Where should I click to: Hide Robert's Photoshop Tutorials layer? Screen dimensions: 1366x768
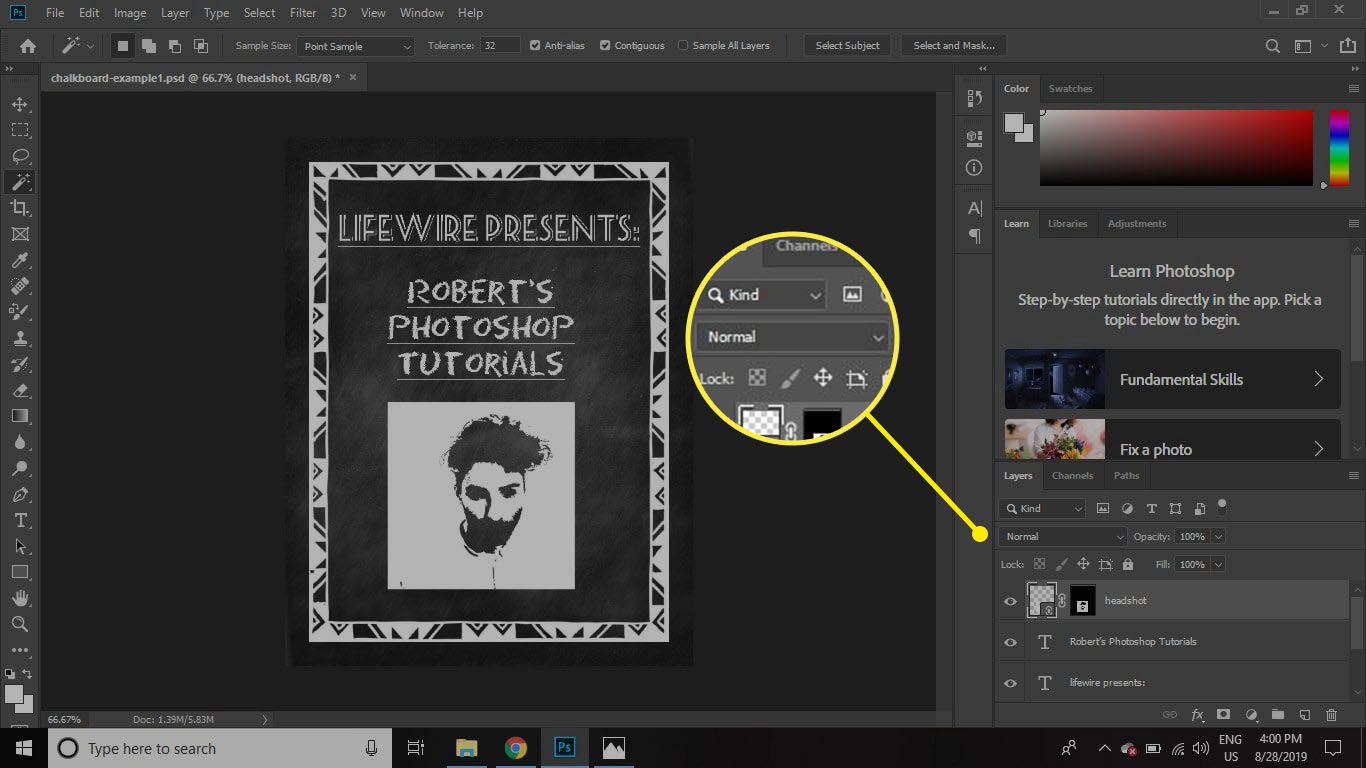click(1010, 642)
